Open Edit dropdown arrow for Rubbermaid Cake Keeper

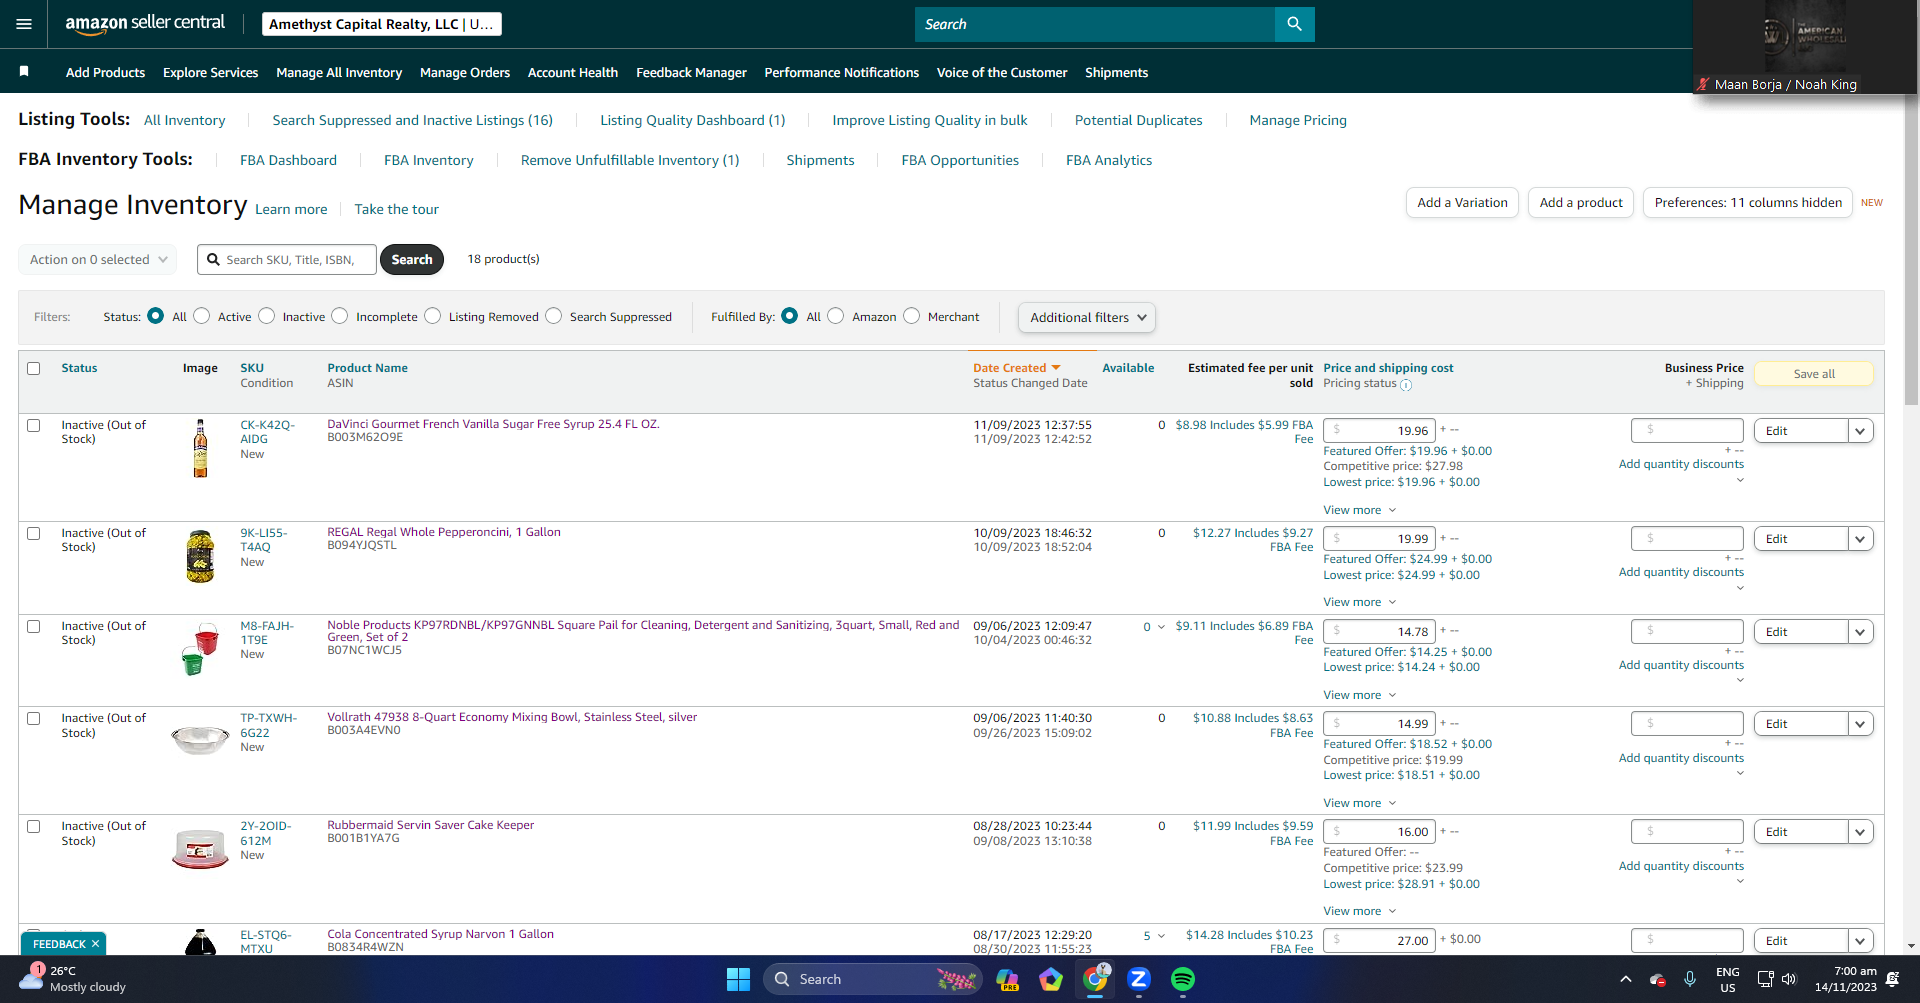1860,832
